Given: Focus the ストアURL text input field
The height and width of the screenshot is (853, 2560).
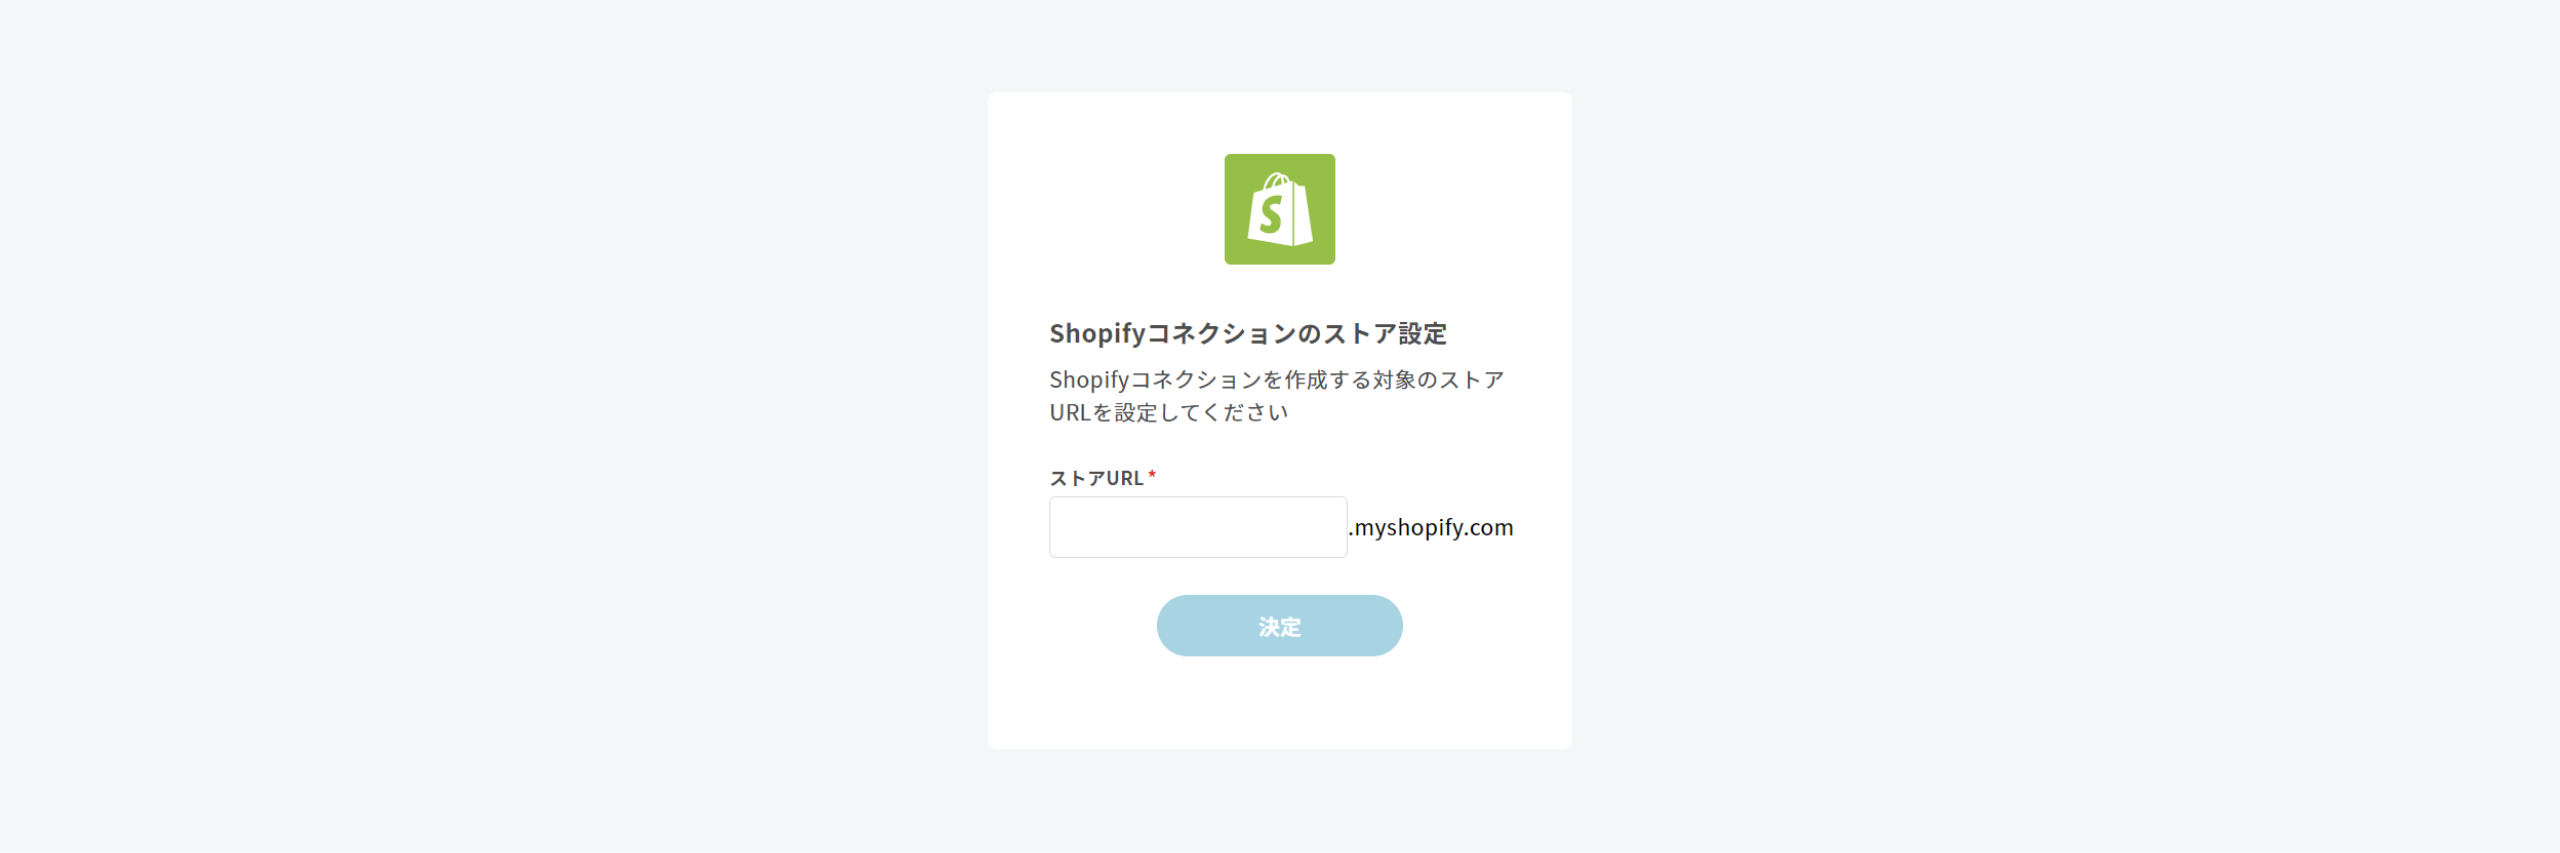Looking at the screenshot, I should [1198, 527].
